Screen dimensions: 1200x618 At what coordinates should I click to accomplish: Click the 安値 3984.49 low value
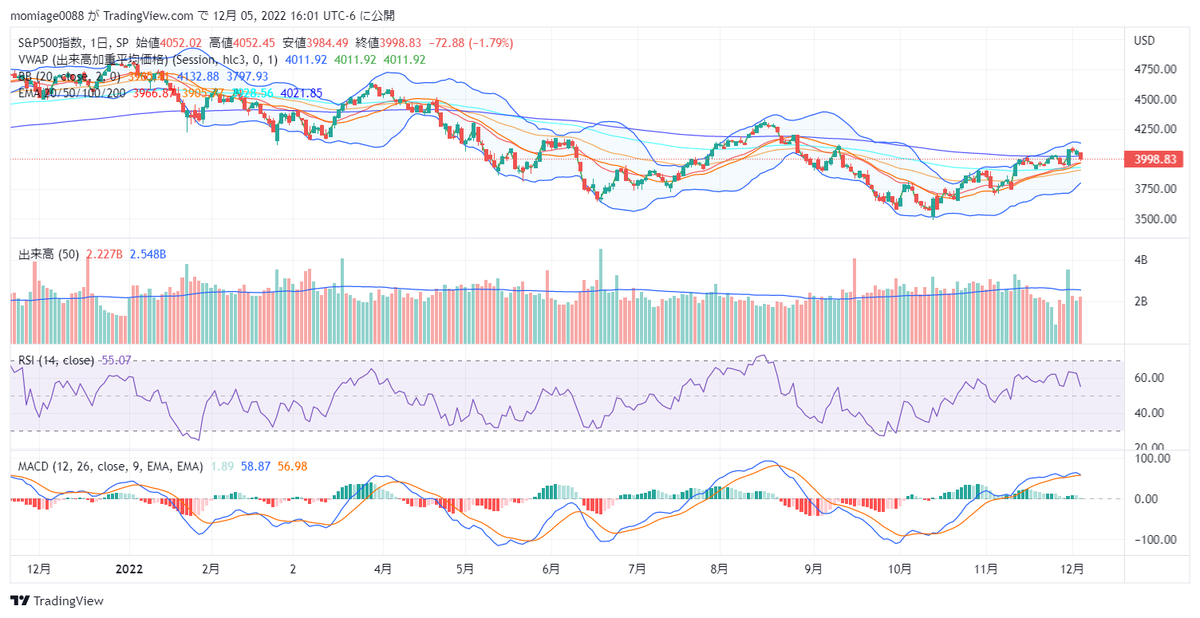click(x=317, y=43)
